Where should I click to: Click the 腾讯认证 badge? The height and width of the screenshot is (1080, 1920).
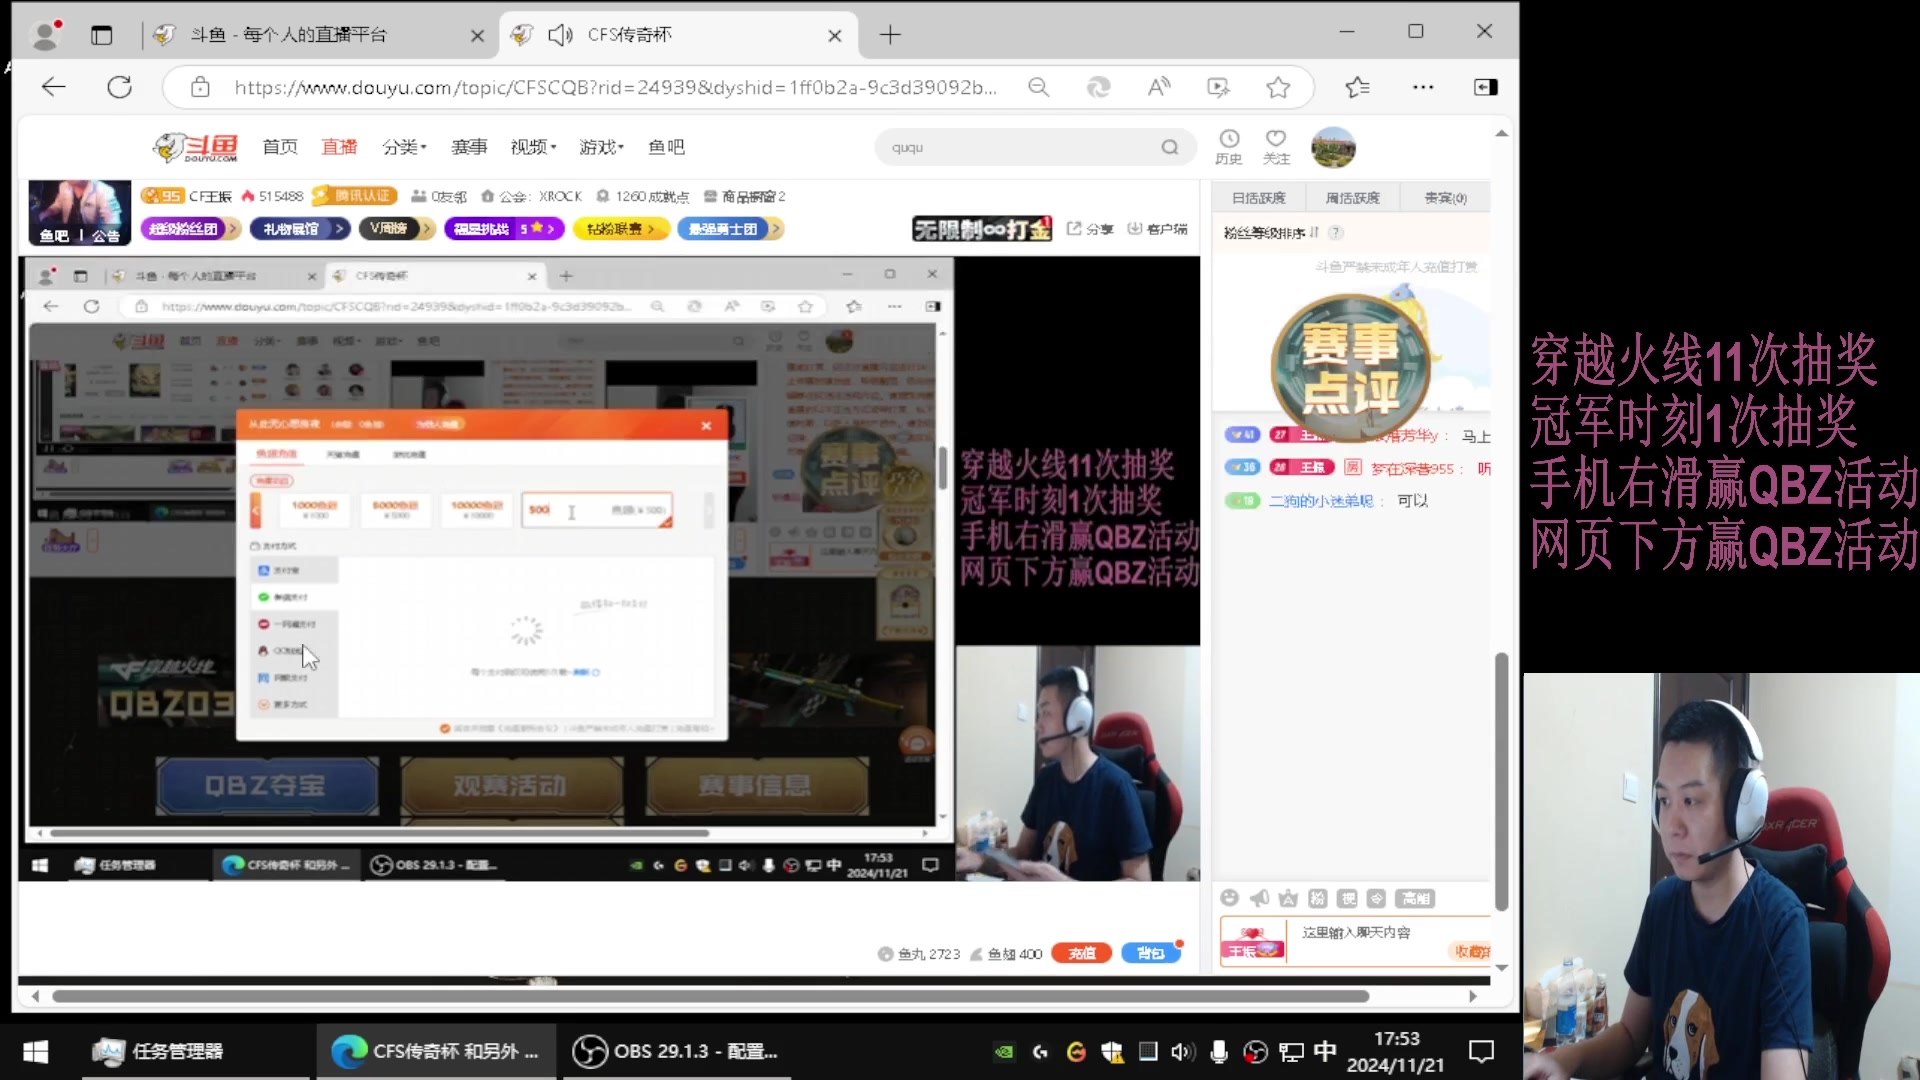point(355,196)
